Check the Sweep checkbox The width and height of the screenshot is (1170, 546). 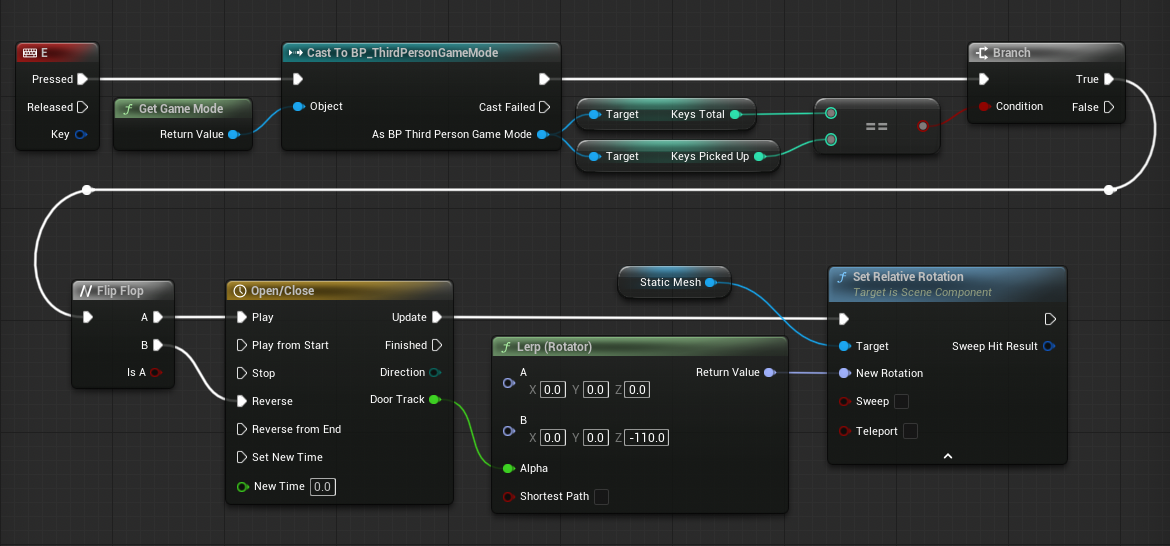901,402
